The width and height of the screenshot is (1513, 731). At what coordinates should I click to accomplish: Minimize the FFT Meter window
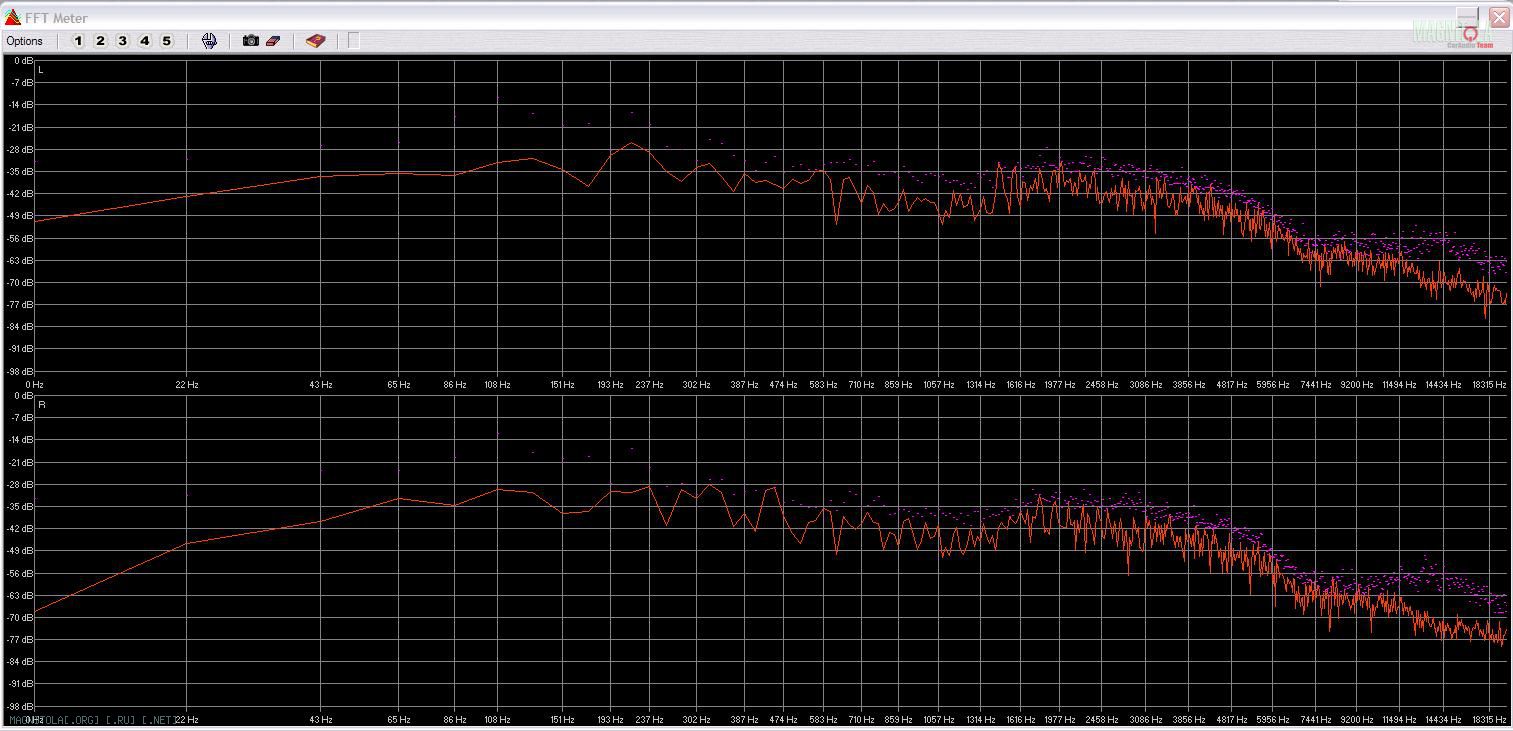tap(1467, 17)
